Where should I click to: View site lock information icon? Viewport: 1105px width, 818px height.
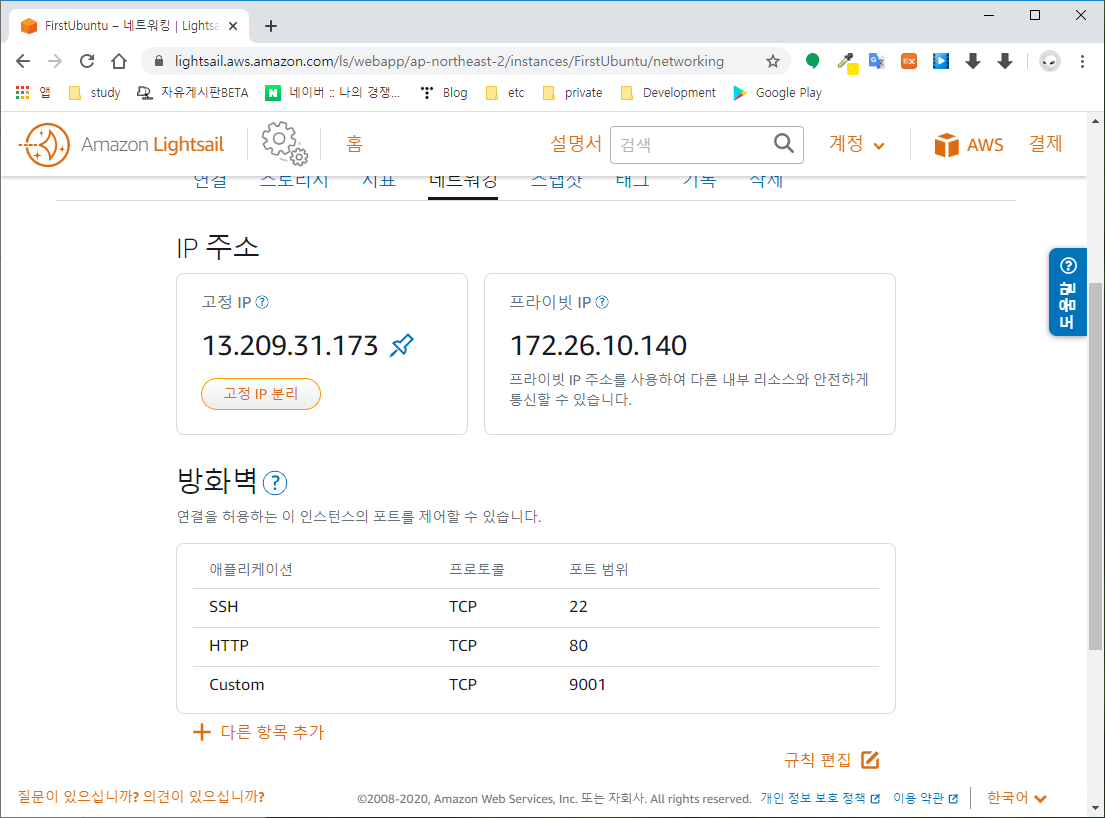click(x=159, y=61)
